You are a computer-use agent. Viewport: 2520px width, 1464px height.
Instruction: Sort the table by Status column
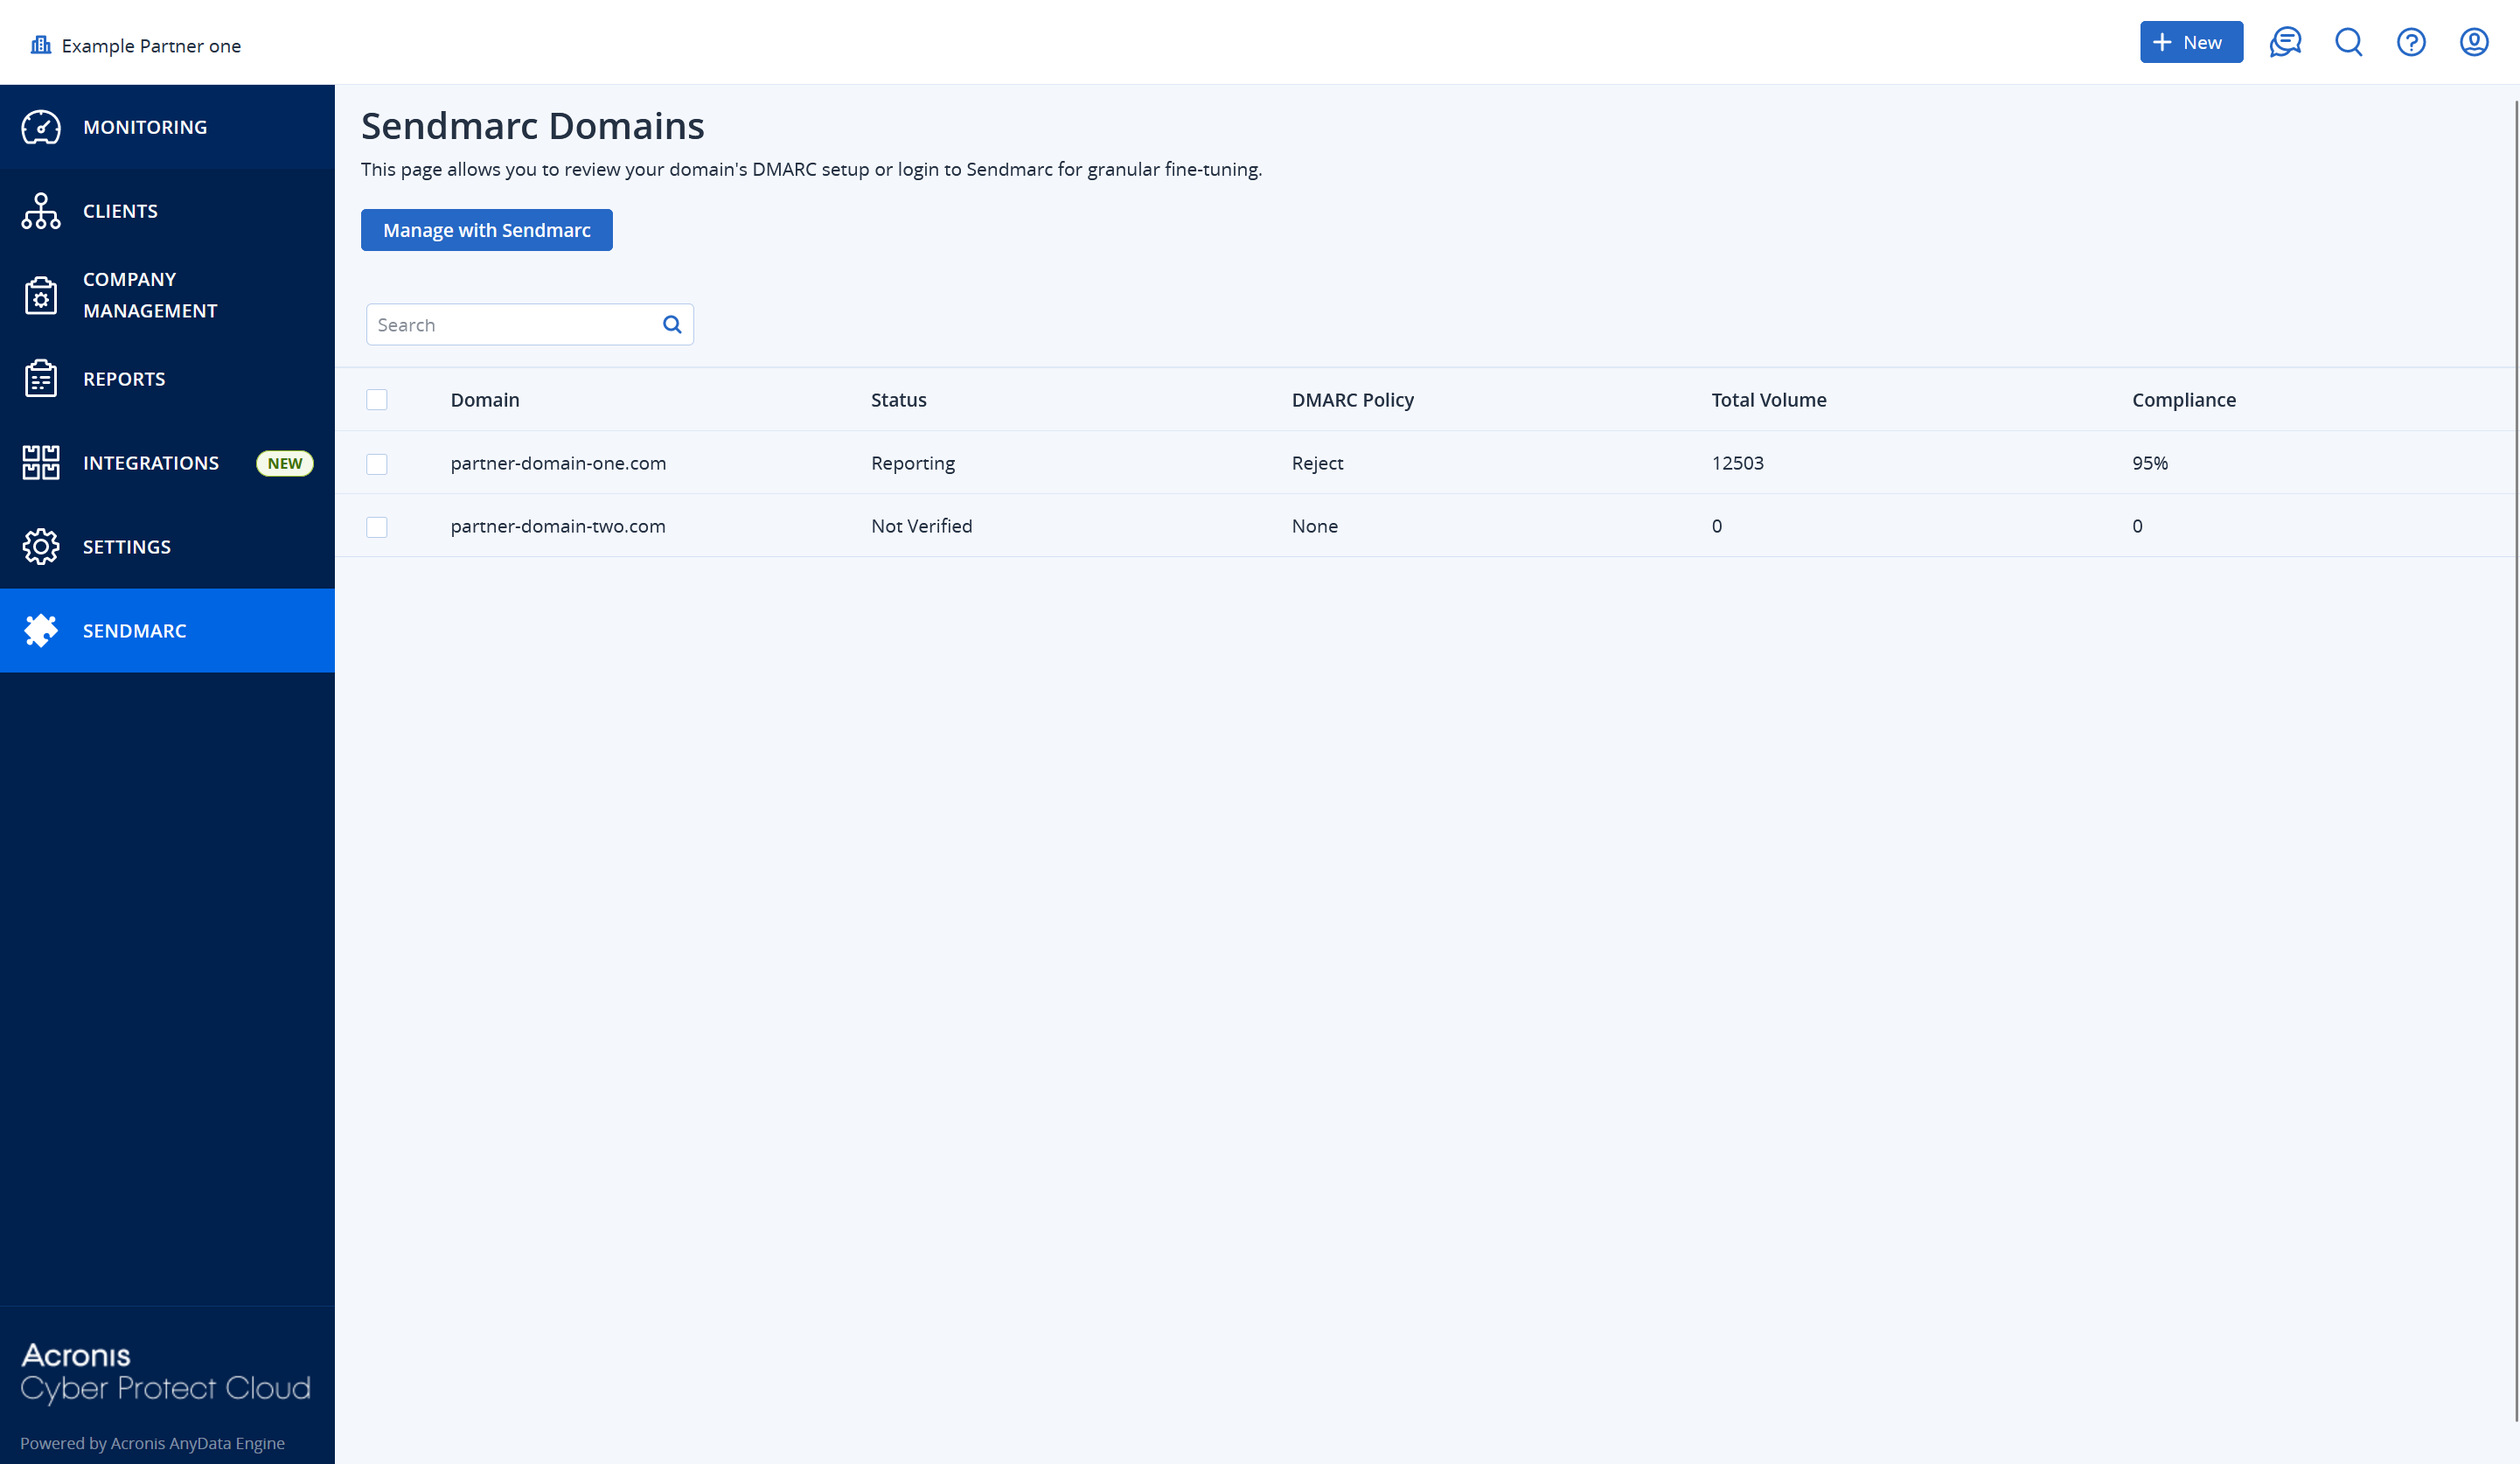[x=898, y=399]
